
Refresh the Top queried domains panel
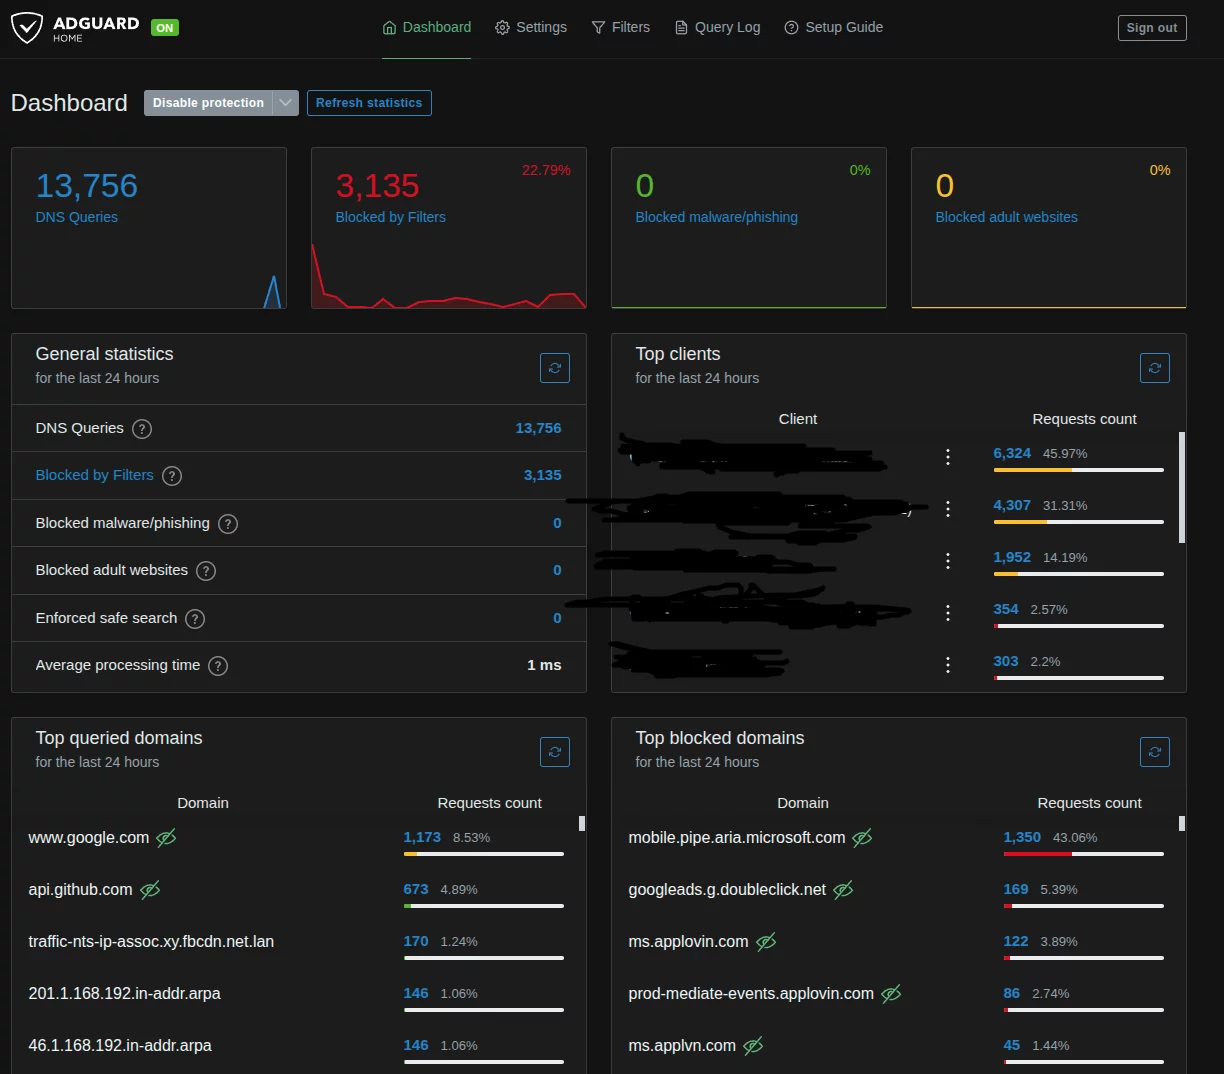(555, 752)
